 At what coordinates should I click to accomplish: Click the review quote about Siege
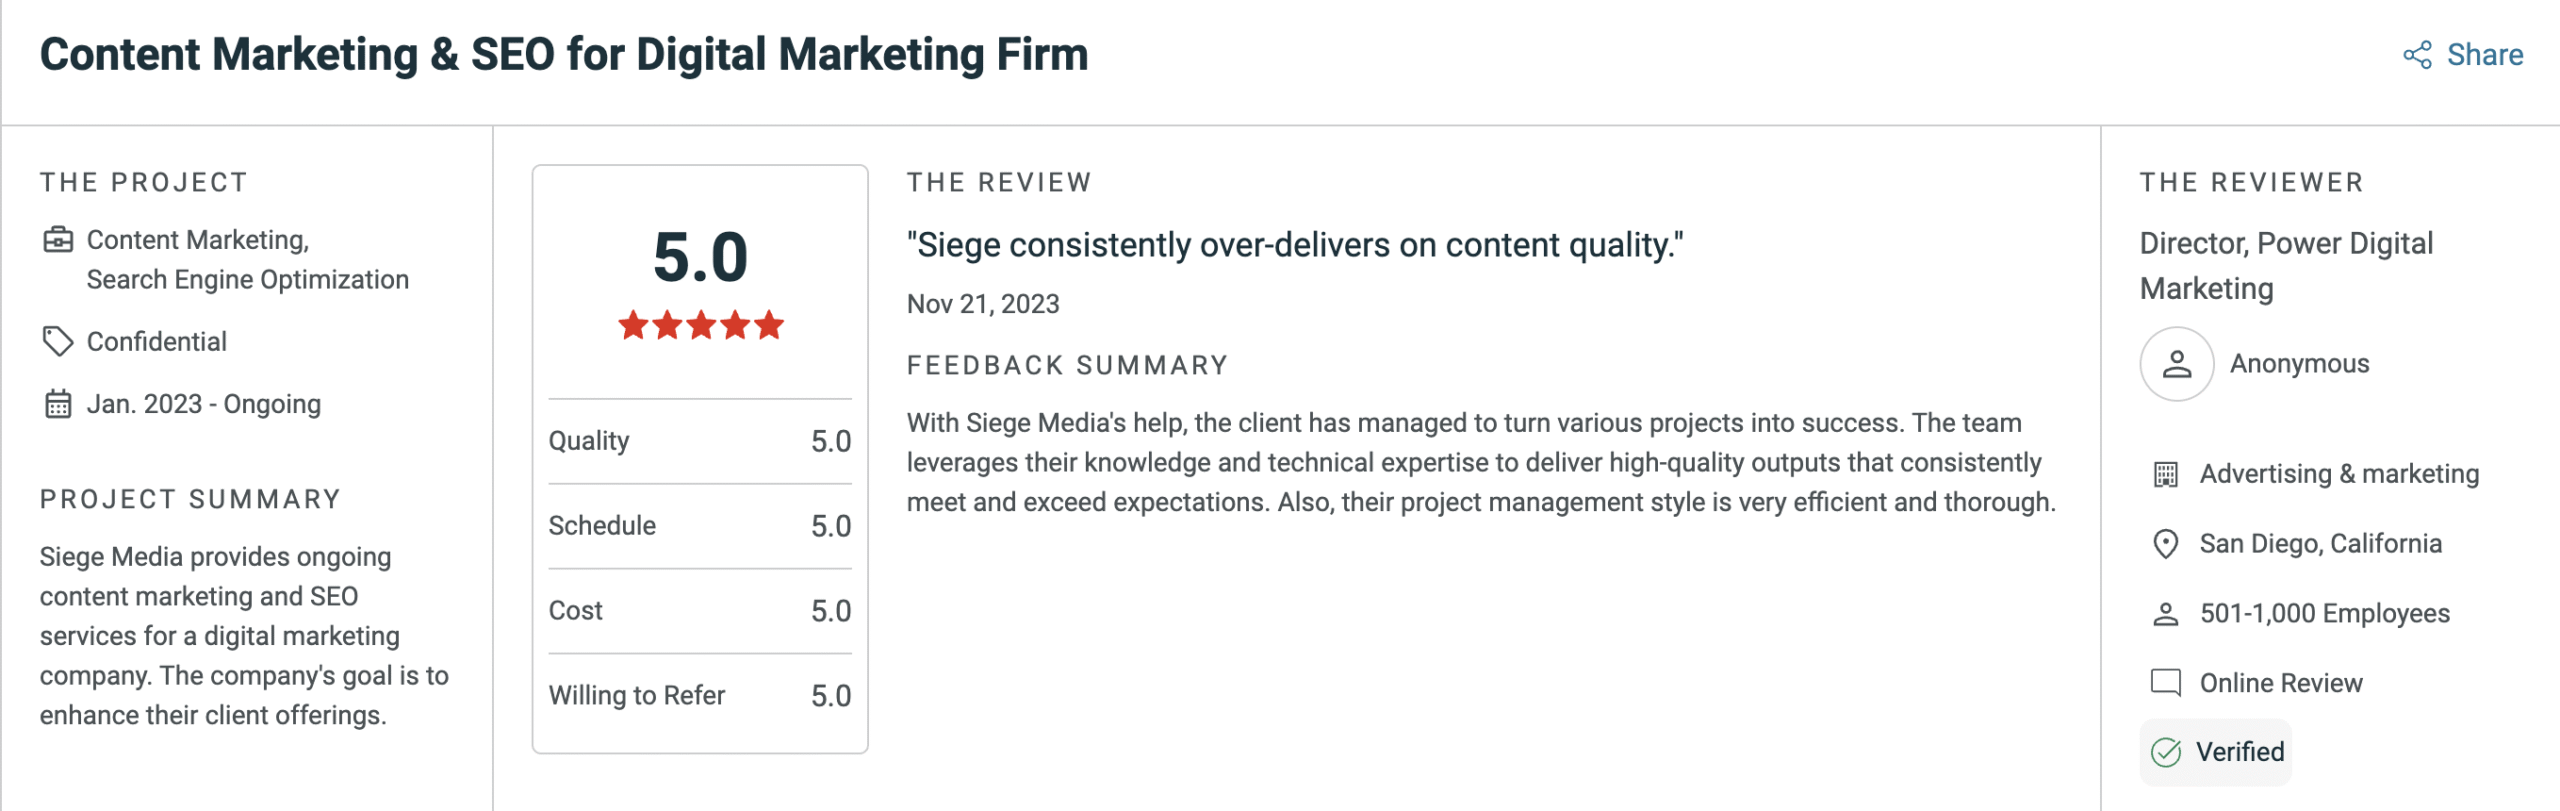click(x=1294, y=245)
